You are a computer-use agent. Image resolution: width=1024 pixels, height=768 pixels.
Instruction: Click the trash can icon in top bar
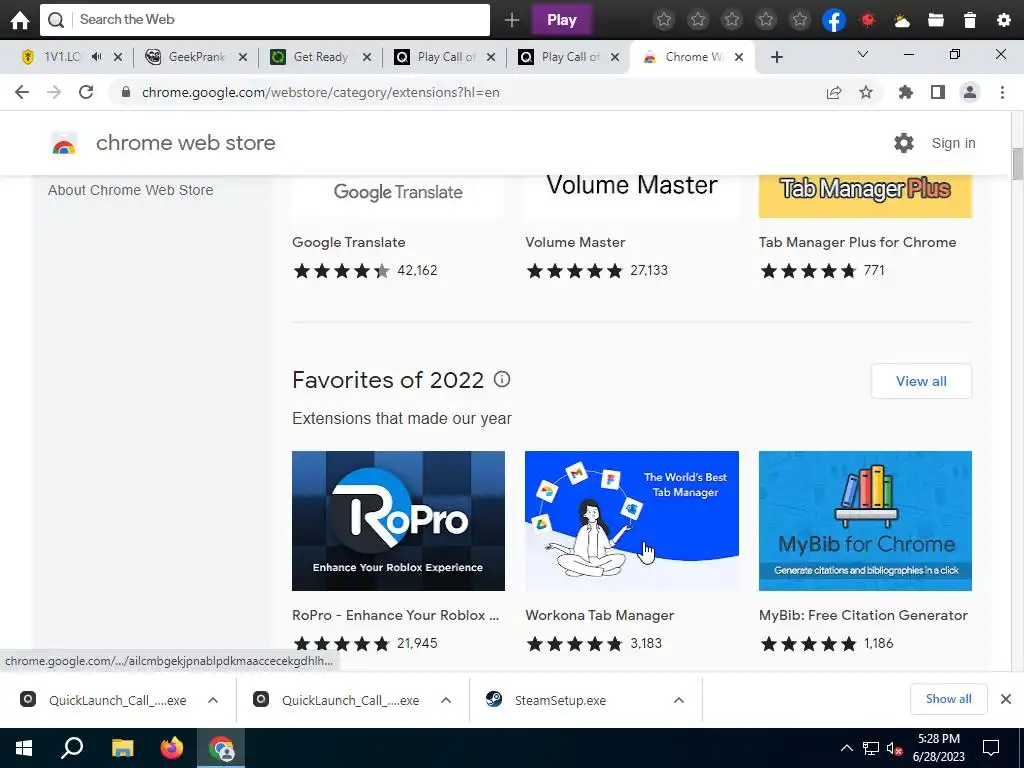pyautogui.click(x=970, y=20)
